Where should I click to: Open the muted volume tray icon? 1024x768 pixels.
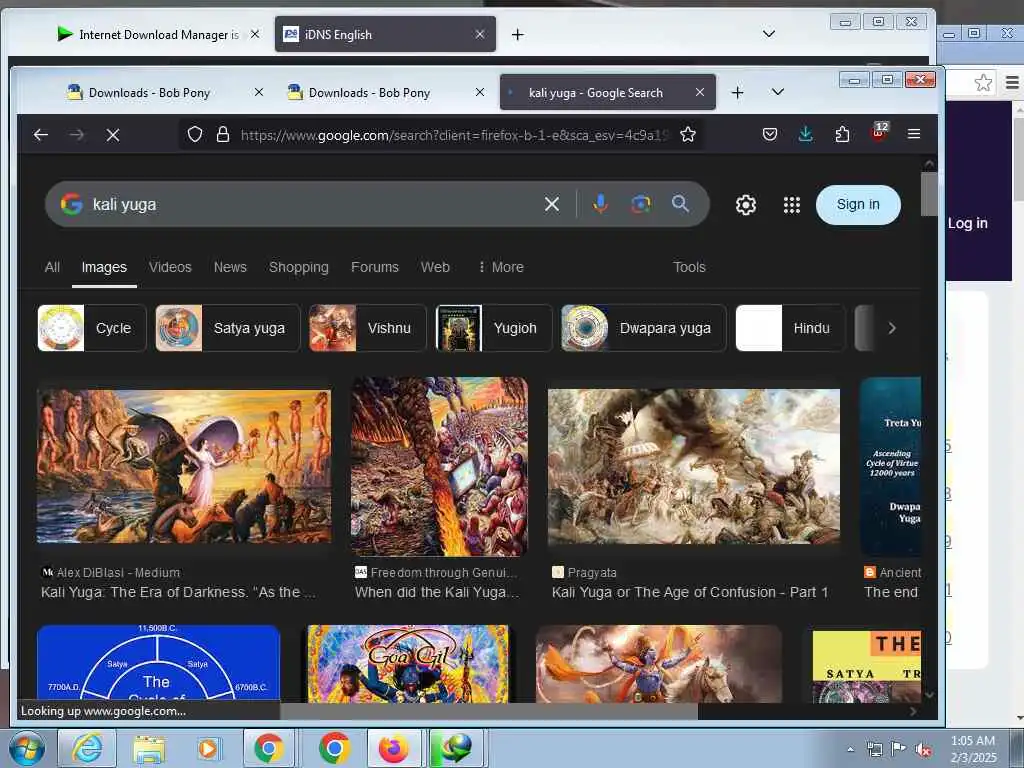point(923,750)
